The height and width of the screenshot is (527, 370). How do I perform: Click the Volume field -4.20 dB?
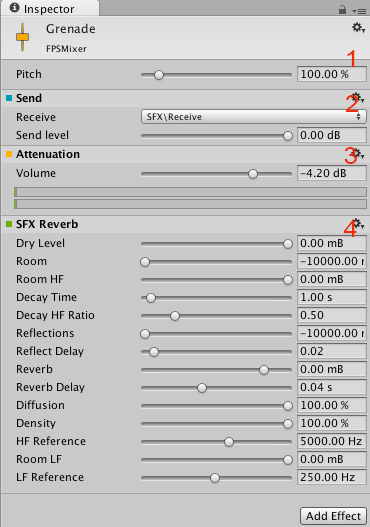pyautogui.click(x=332, y=173)
